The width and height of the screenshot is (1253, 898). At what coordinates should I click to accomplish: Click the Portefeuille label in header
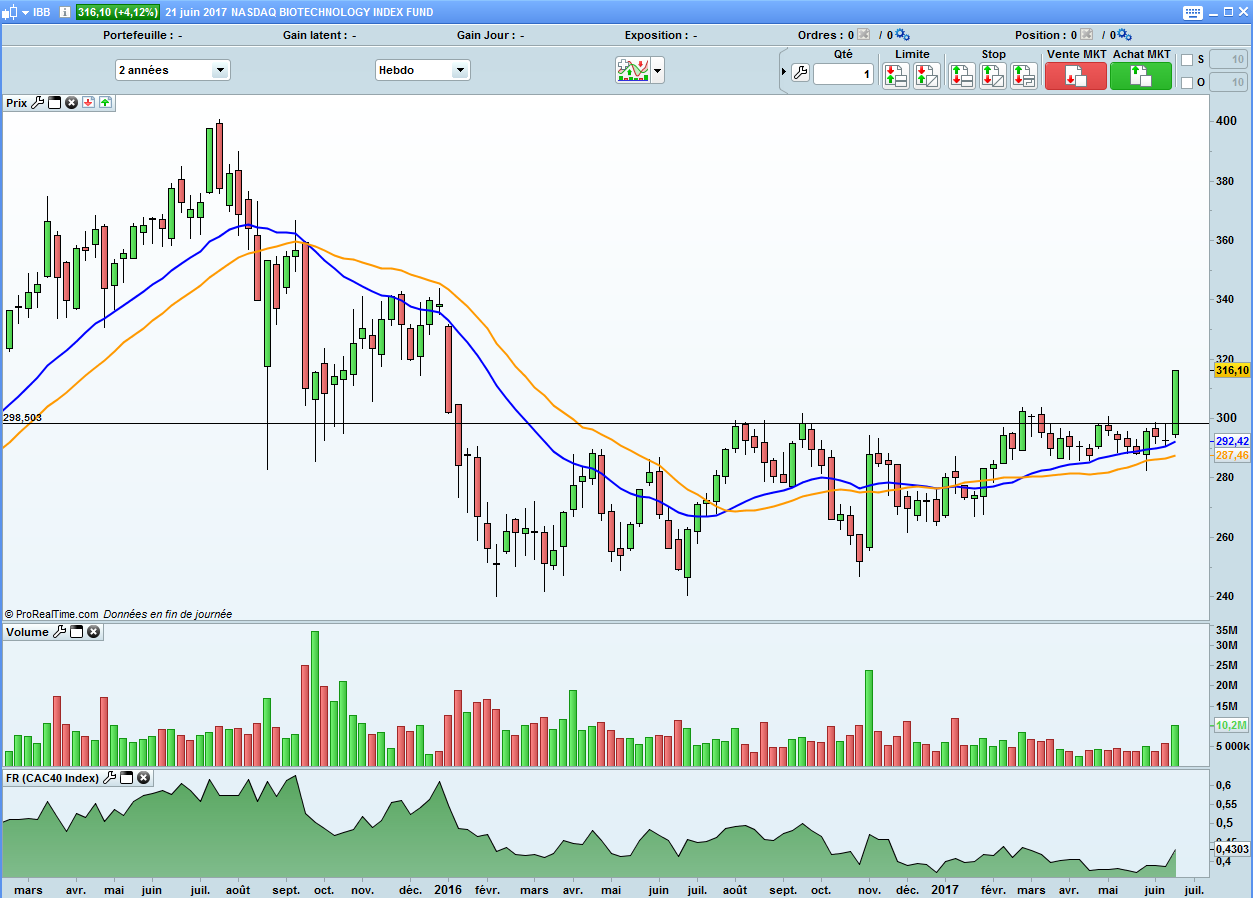(137, 35)
